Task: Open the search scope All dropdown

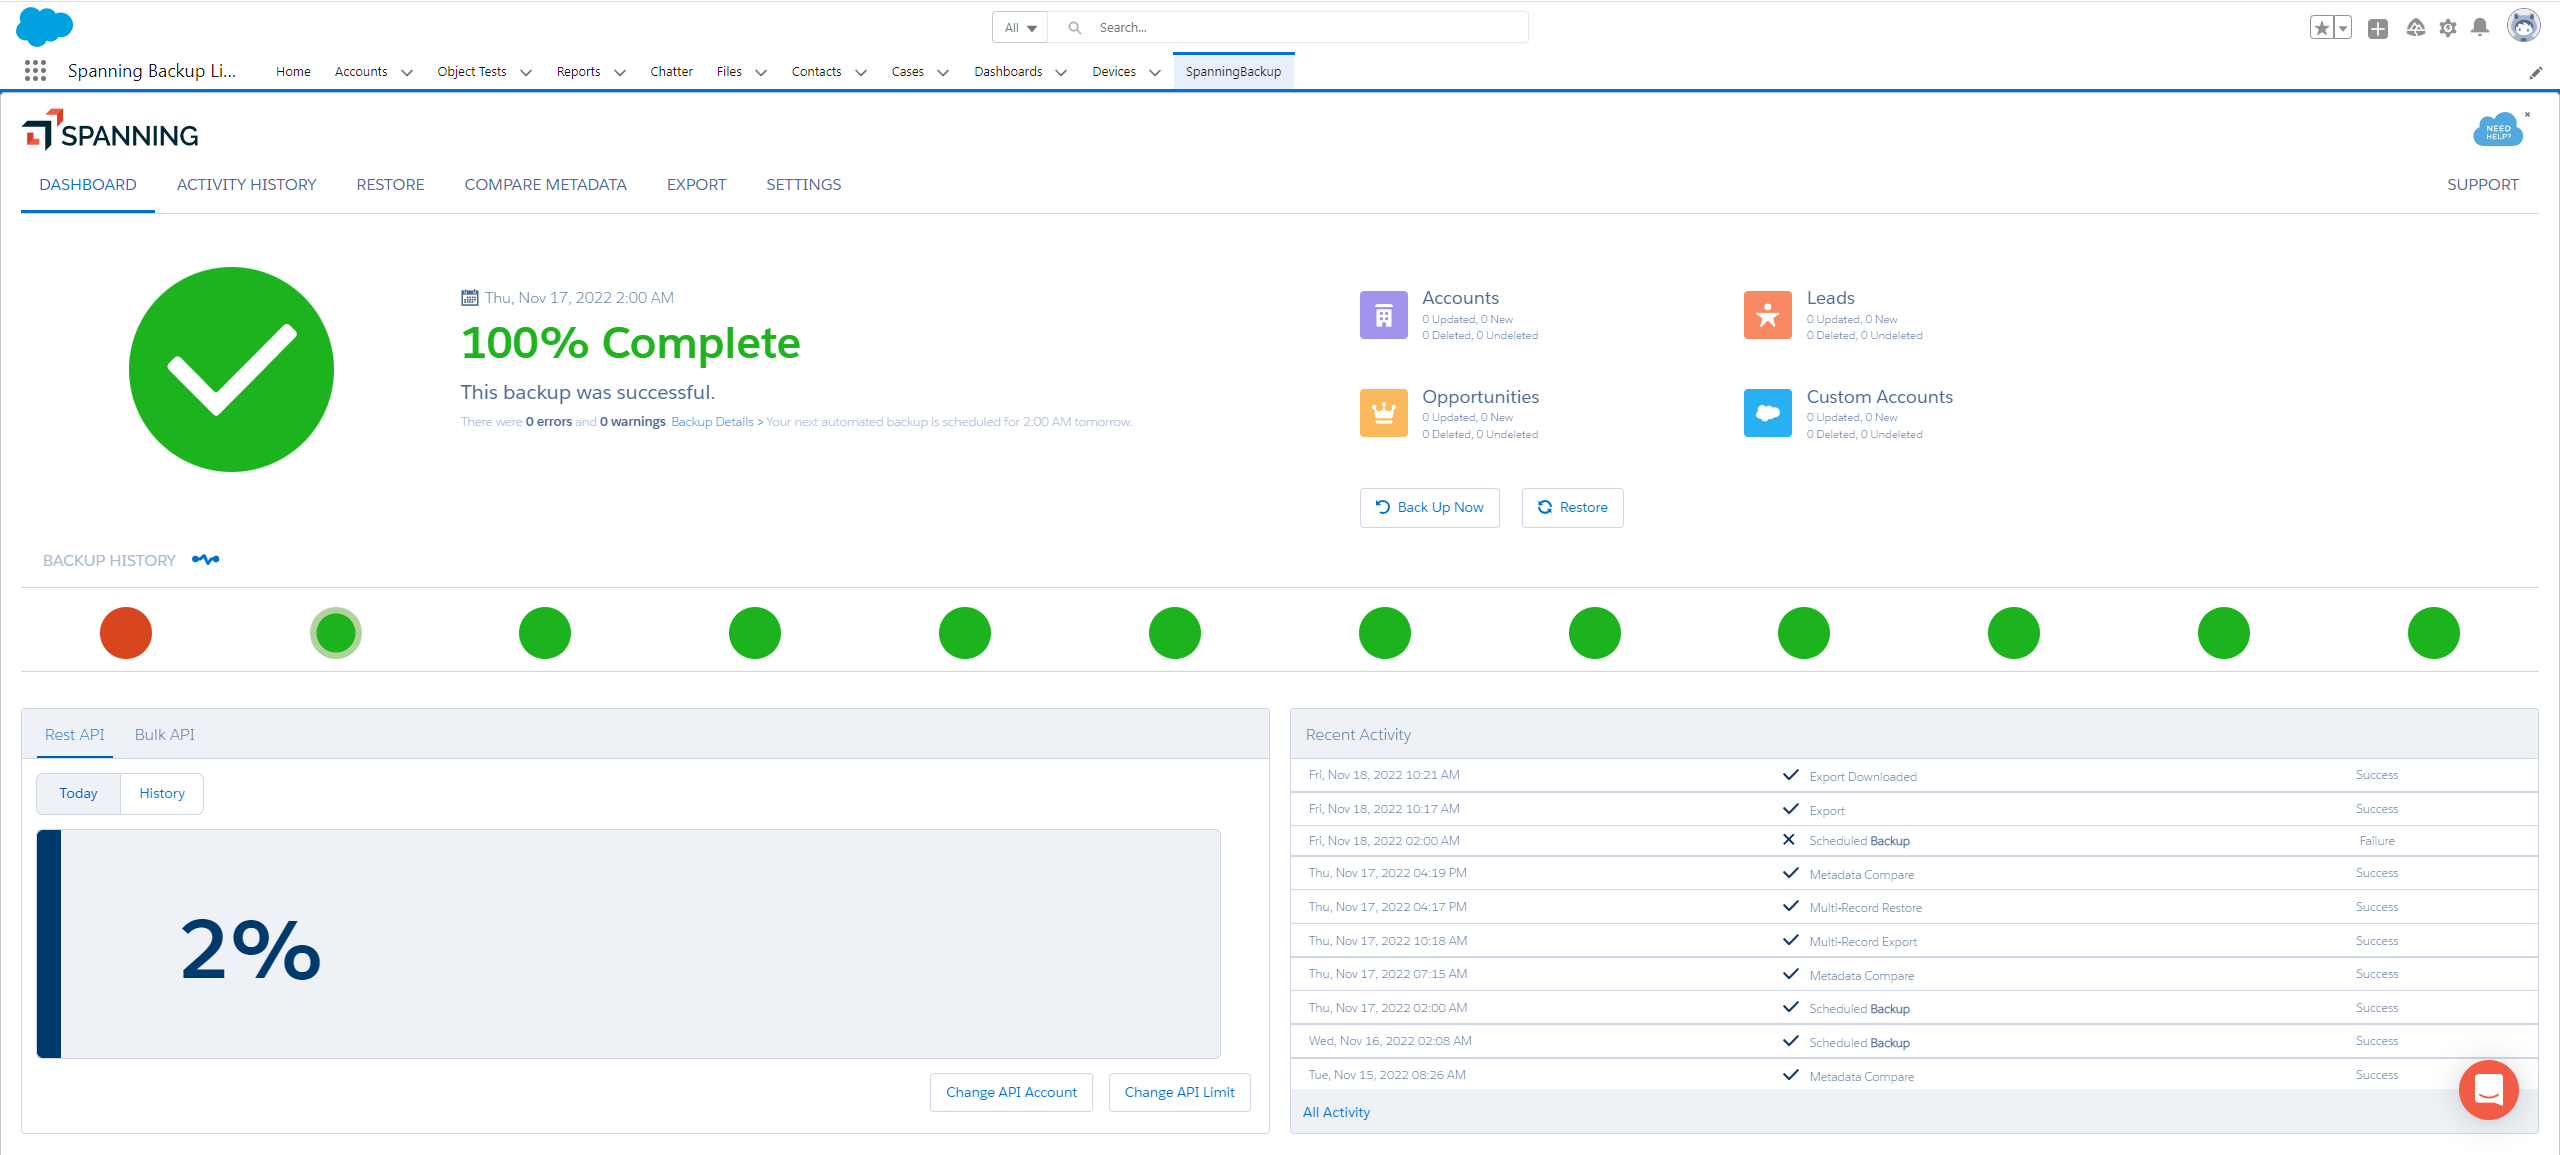Action: [1020, 28]
